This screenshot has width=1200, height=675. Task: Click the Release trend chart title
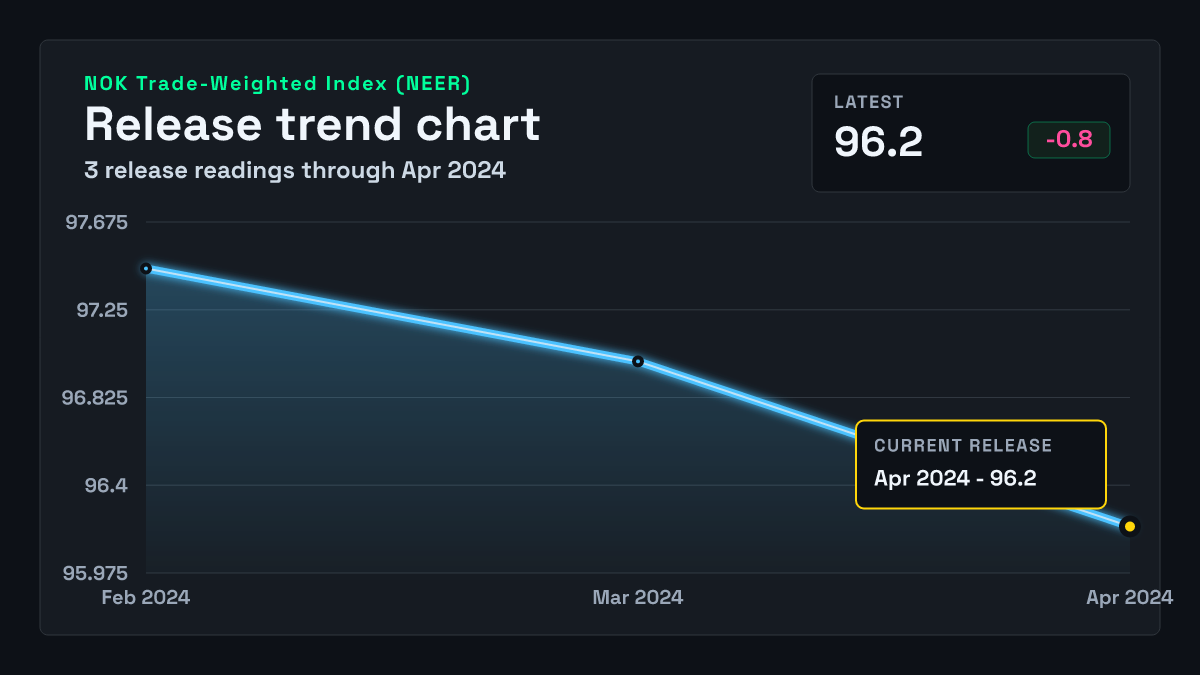312,124
